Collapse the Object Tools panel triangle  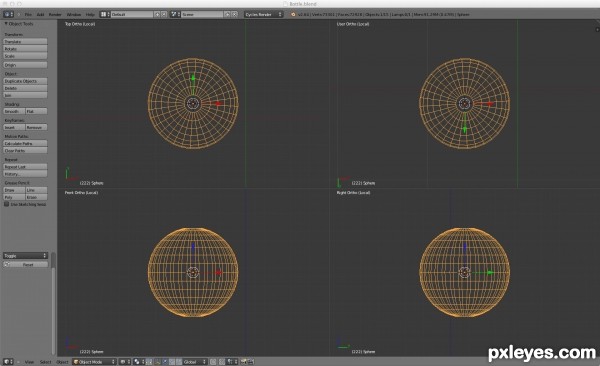pos(6,23)
